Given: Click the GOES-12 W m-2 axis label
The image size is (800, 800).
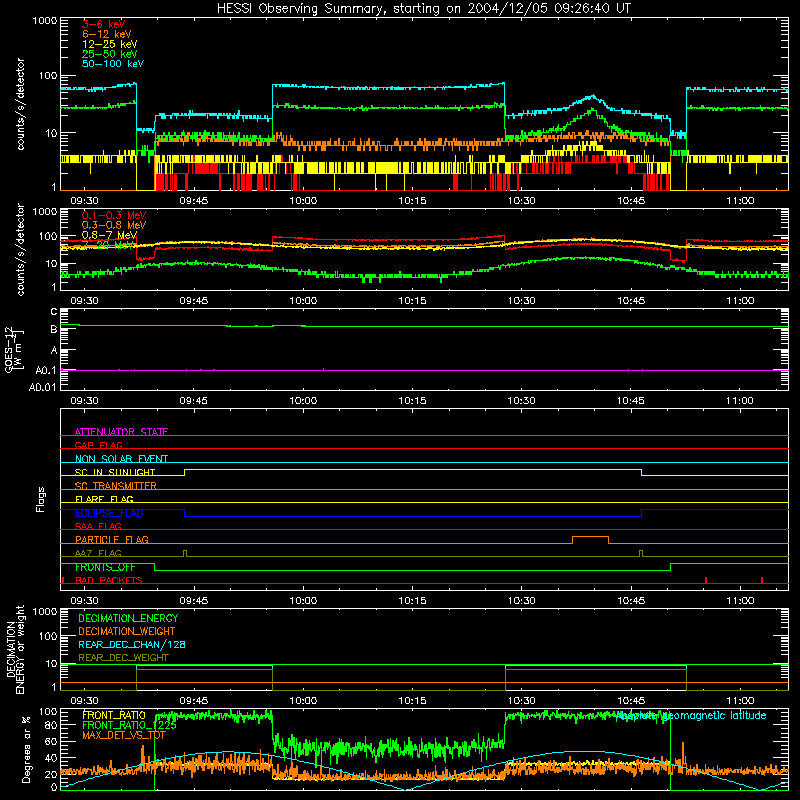Looking at the screenshot, I should pyautogui.click(x=13, y=349).
